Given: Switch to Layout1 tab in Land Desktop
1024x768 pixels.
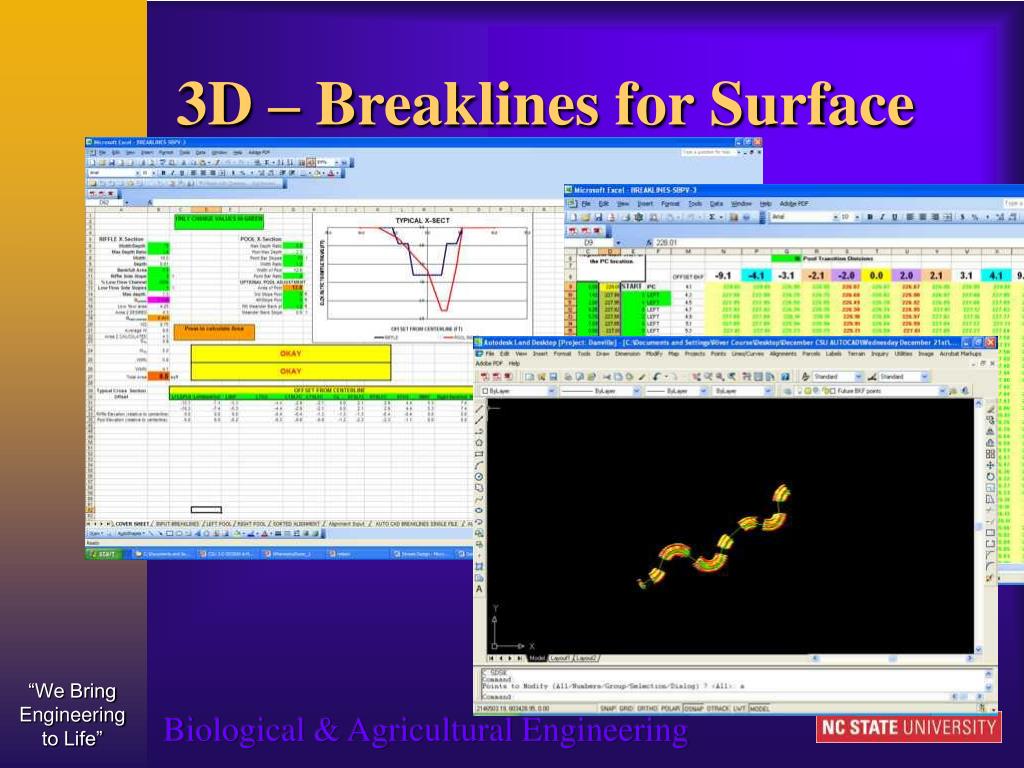Looking at the screenshot, I should coord(560,658).
